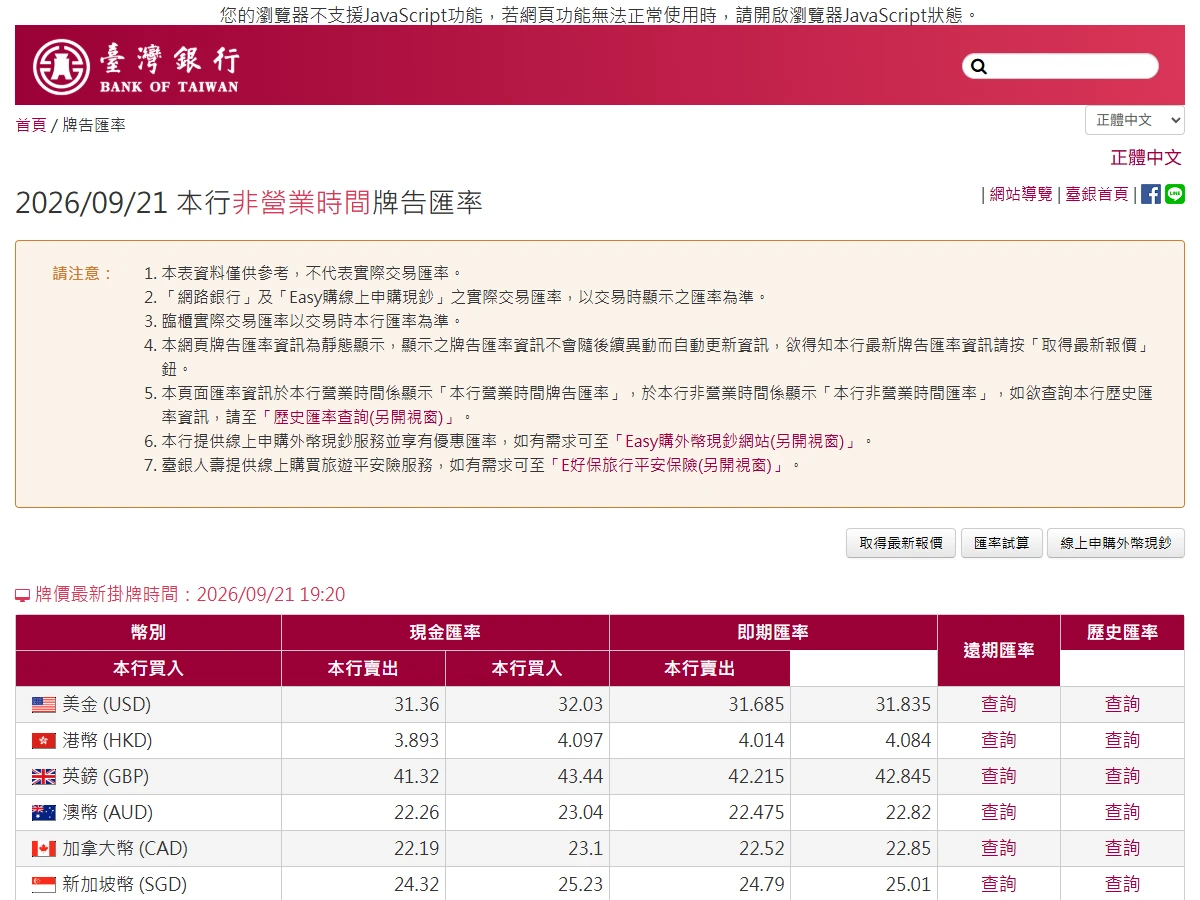
Task: Click the AUD value 23.04
Action: [x=580, y=812]
